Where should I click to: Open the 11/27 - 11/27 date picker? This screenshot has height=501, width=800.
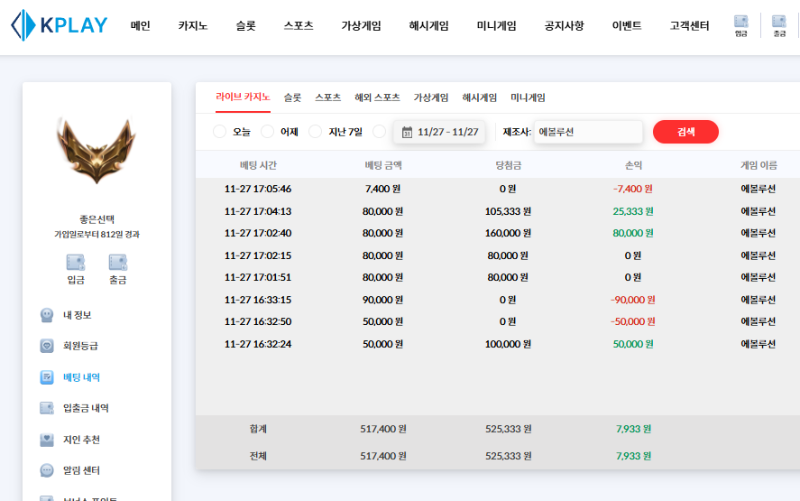point(439,132)
